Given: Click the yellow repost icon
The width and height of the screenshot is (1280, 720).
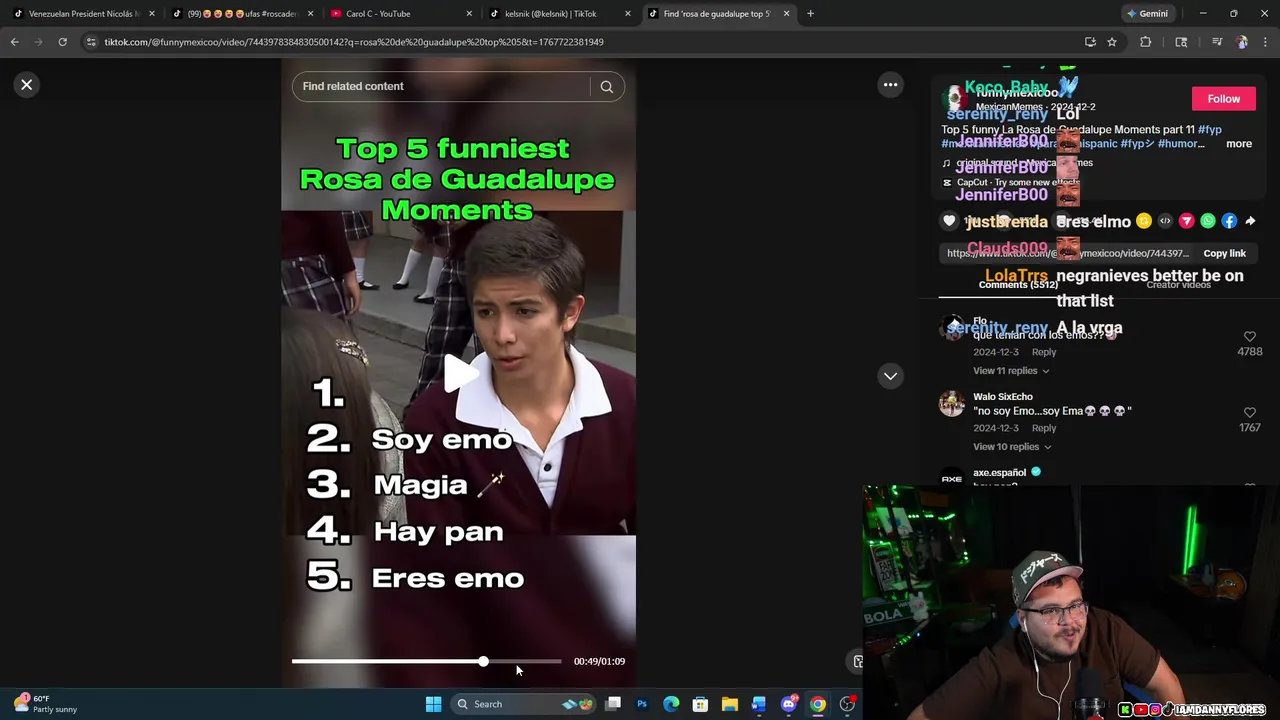Looking at the screenshot, I should 1143,221.
